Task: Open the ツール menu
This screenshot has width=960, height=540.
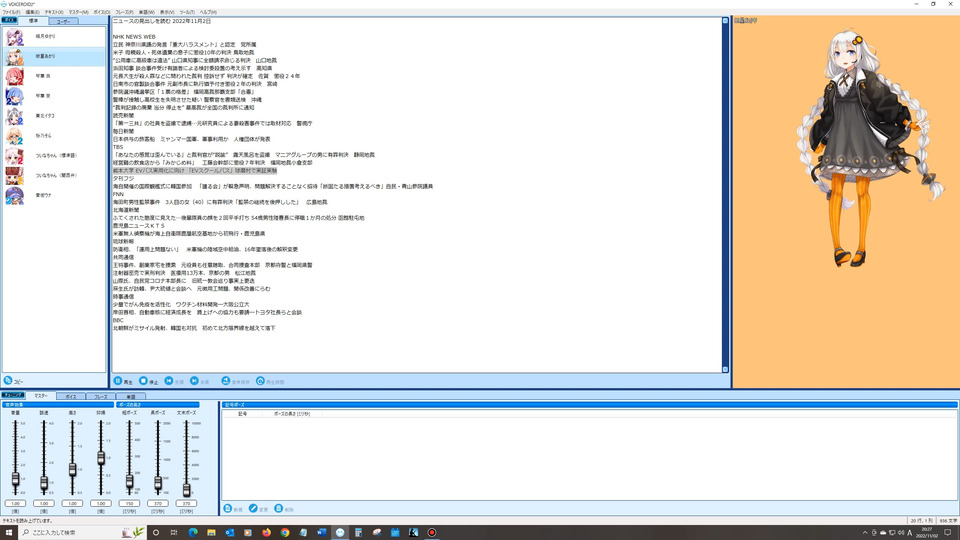Action: [x=187, y=12]
